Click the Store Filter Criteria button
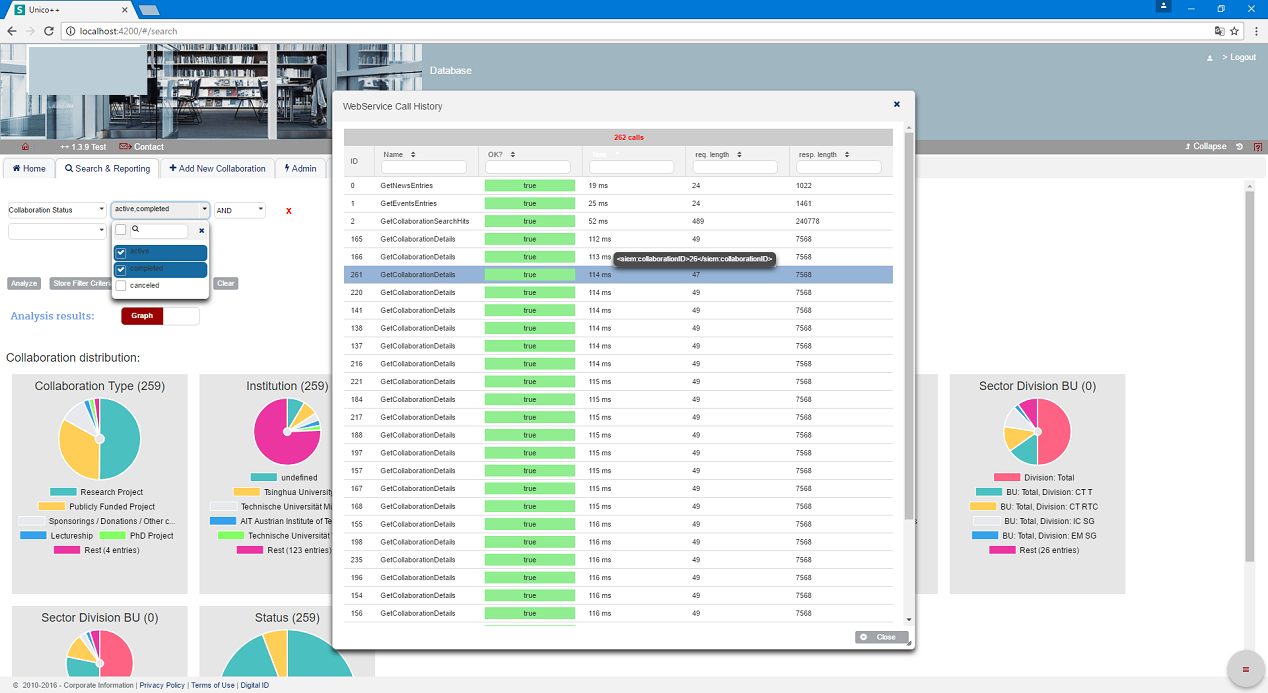Screen dimensions: 1268x693 coord(80,283)
